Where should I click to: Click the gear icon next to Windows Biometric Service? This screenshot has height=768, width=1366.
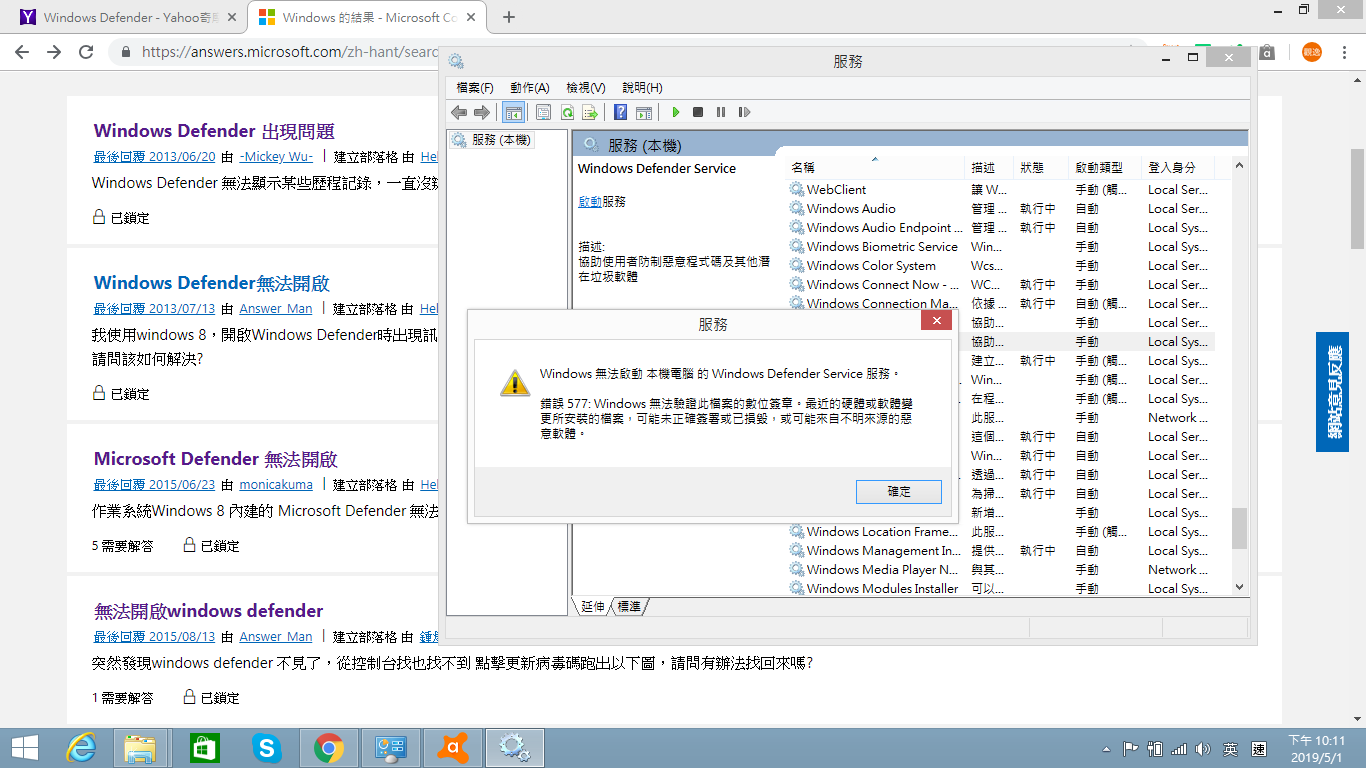[x=797, y=246]
